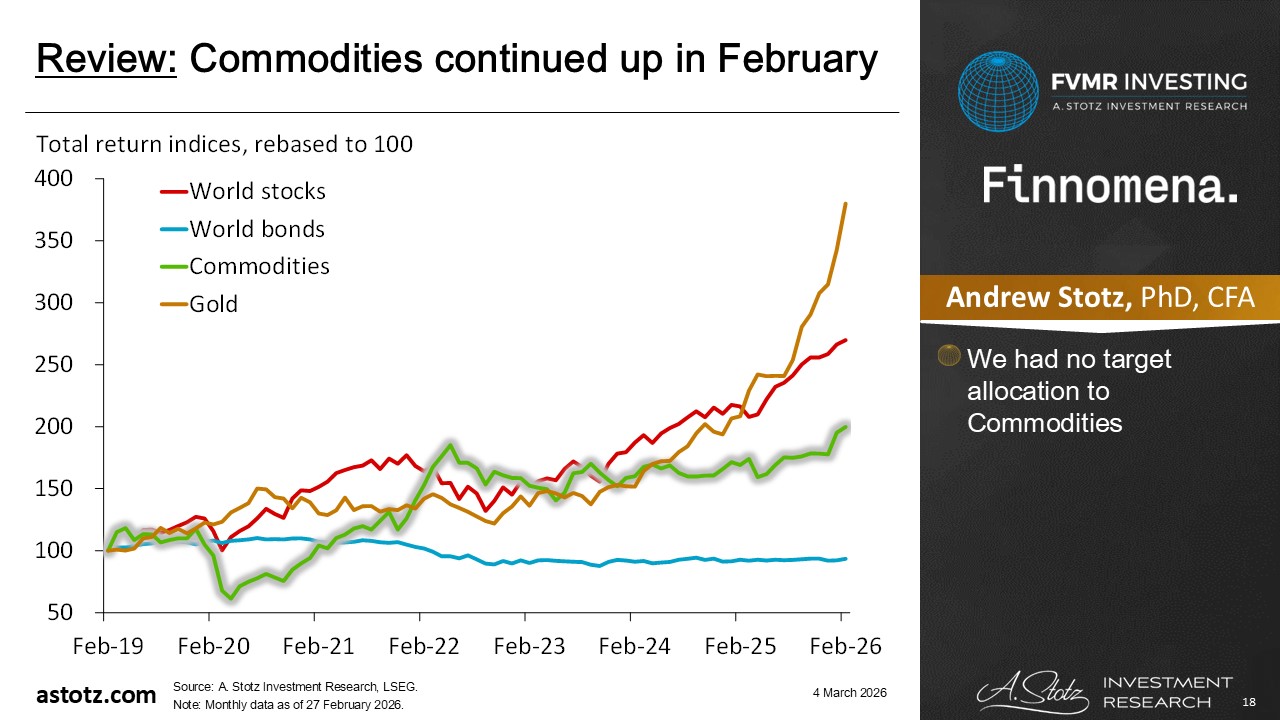Viewport: 1280px width, 720px height.
Task: Click the Feb-19 x-axis label
Action: [x=104, y=646]
